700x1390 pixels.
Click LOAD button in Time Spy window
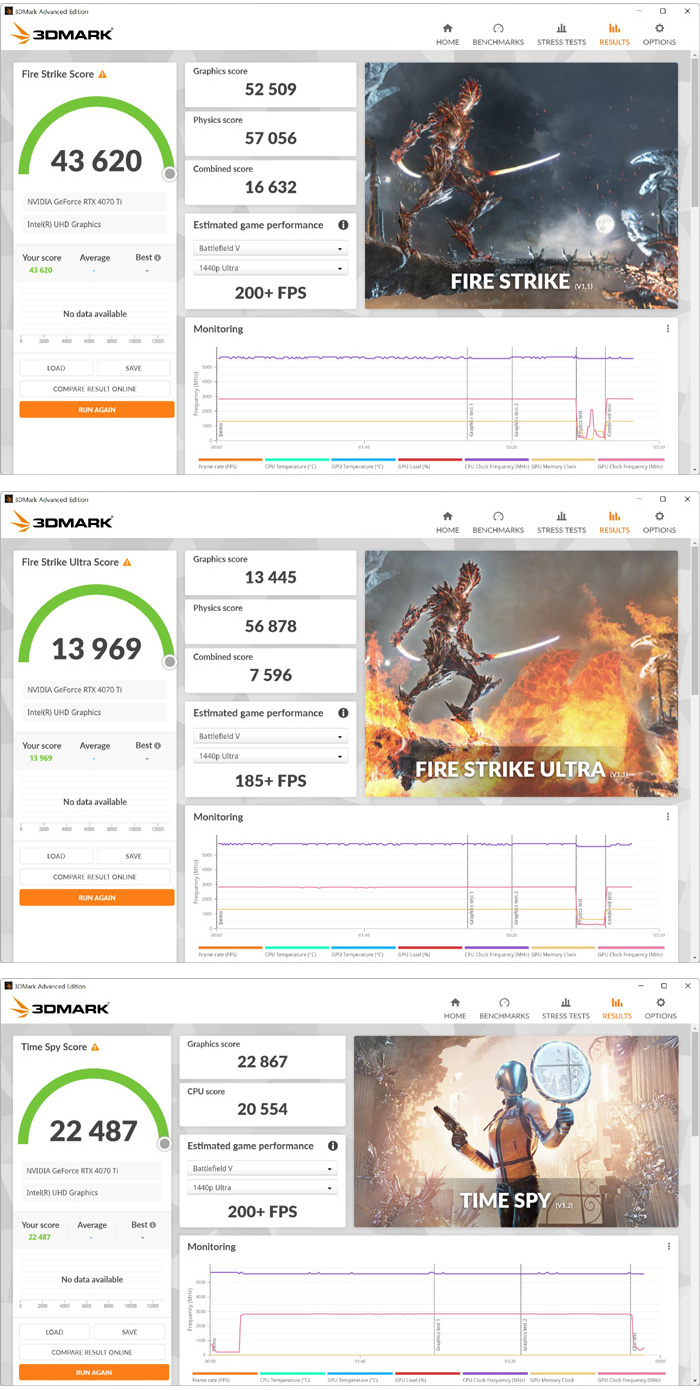54,1332
